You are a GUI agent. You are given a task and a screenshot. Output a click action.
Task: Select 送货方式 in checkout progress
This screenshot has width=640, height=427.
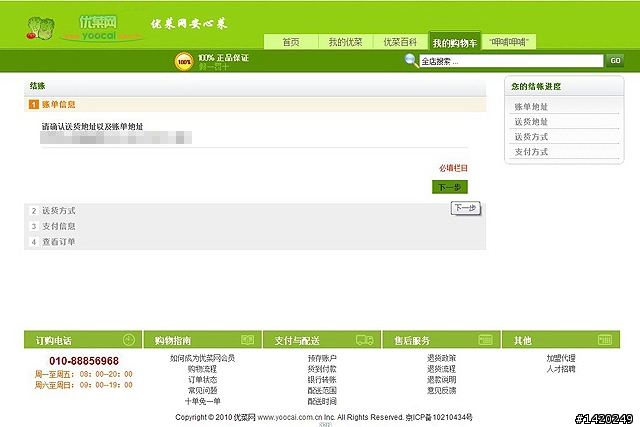pos(531,137)
